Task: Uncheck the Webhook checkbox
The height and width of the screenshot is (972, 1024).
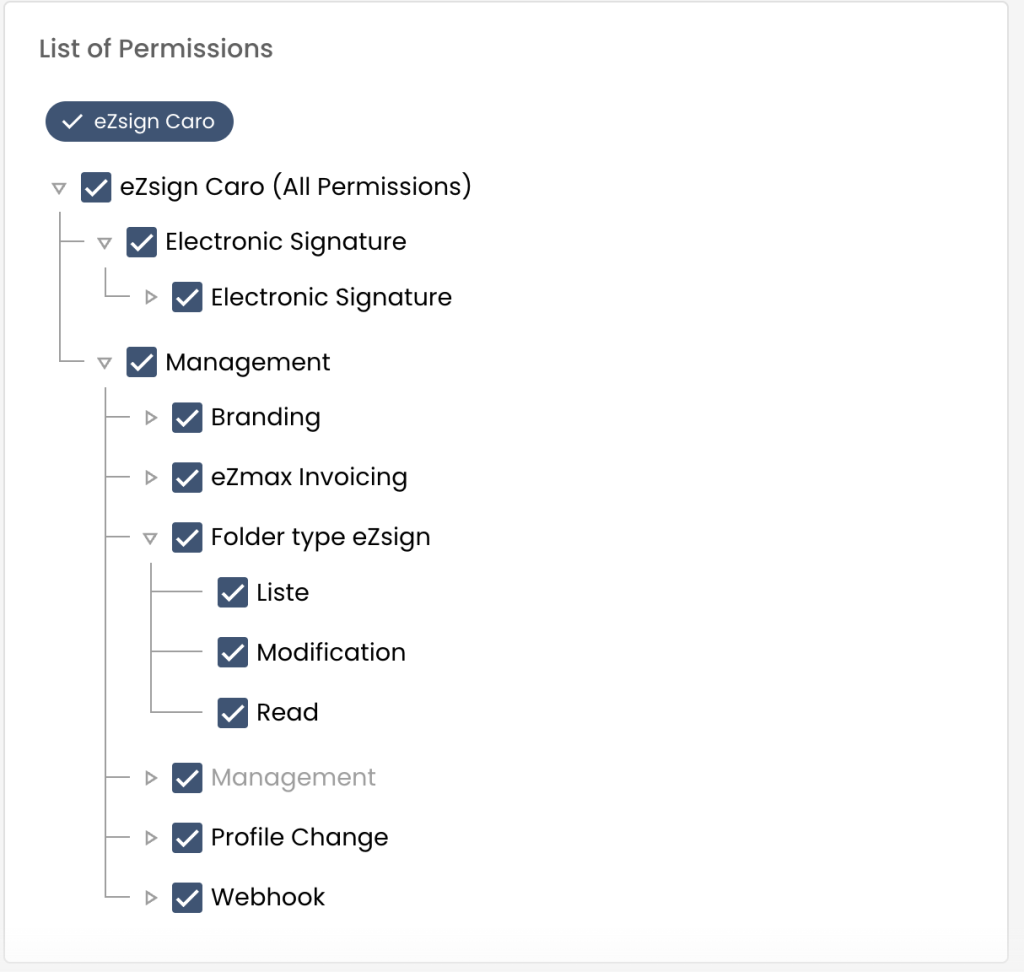Action: pos(187,897)
